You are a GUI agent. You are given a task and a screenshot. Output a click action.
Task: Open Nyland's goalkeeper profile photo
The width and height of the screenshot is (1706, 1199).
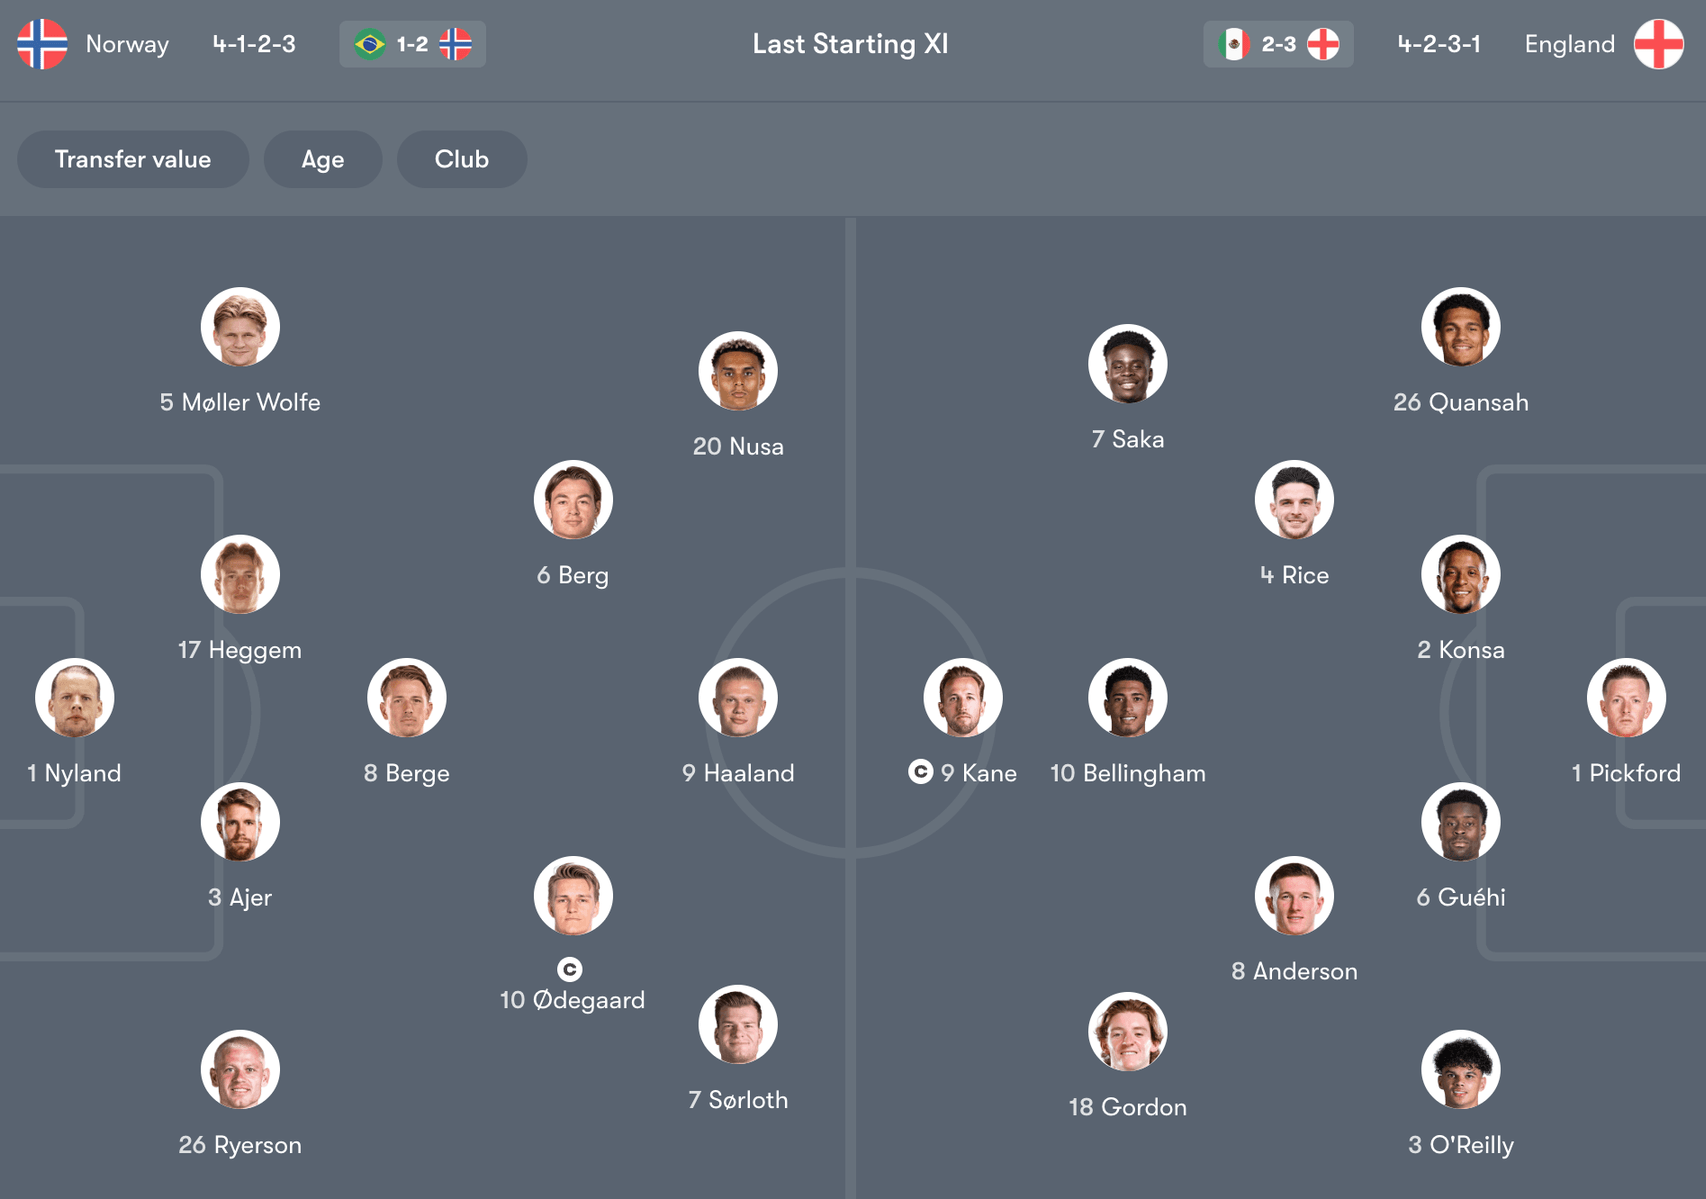[x=74, y=698]
